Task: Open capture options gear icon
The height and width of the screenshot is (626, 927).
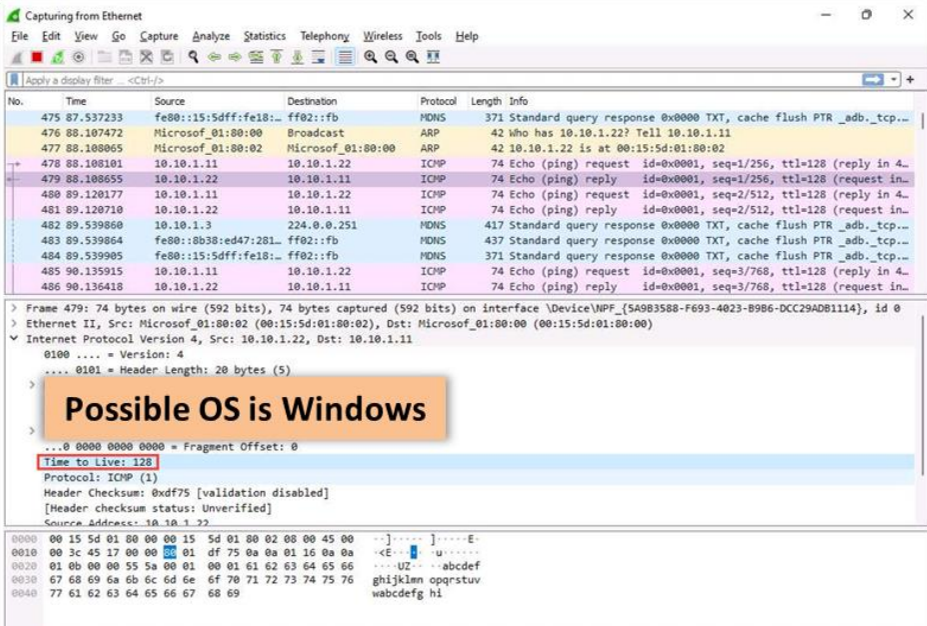Action: pyautogui.click(x=78, y=57)
